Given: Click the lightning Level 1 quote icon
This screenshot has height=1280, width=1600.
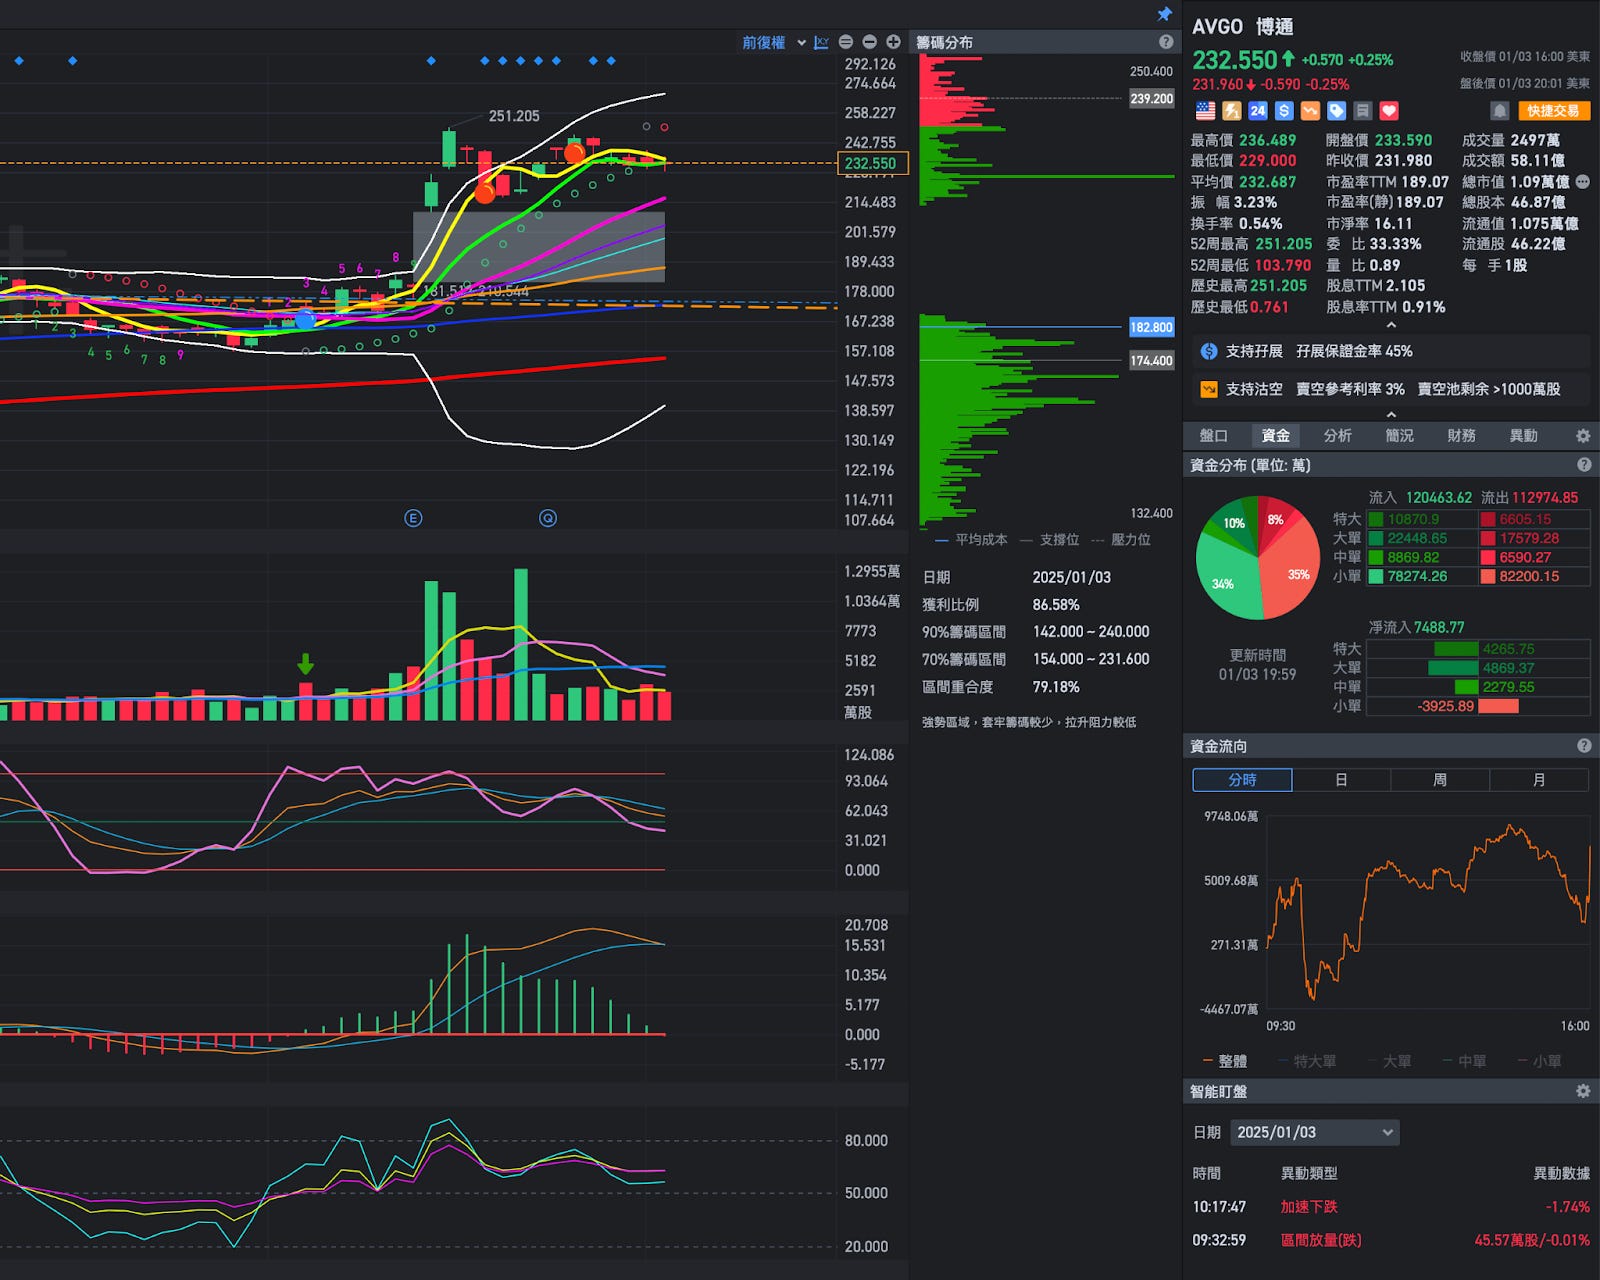Looking at the screenshot, I should 1232,111.
